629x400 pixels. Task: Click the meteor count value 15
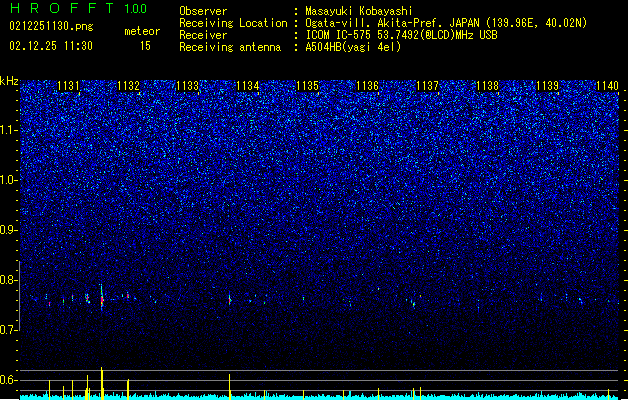[x=145, y=46]
